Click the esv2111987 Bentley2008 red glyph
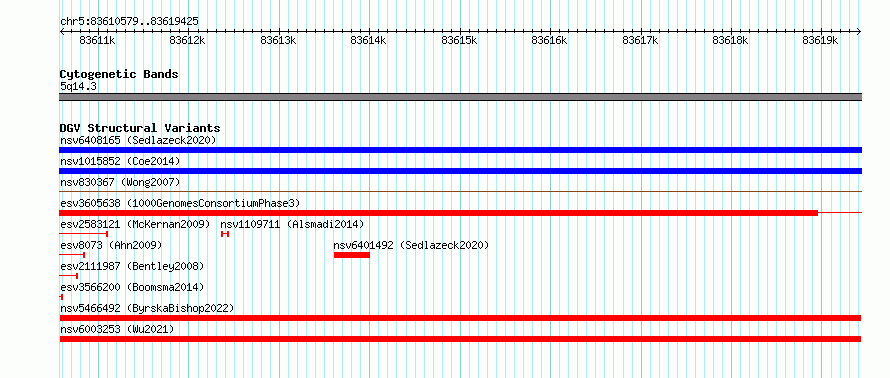Viewport: 890px width, 378px height. click(x=69, y=276)
